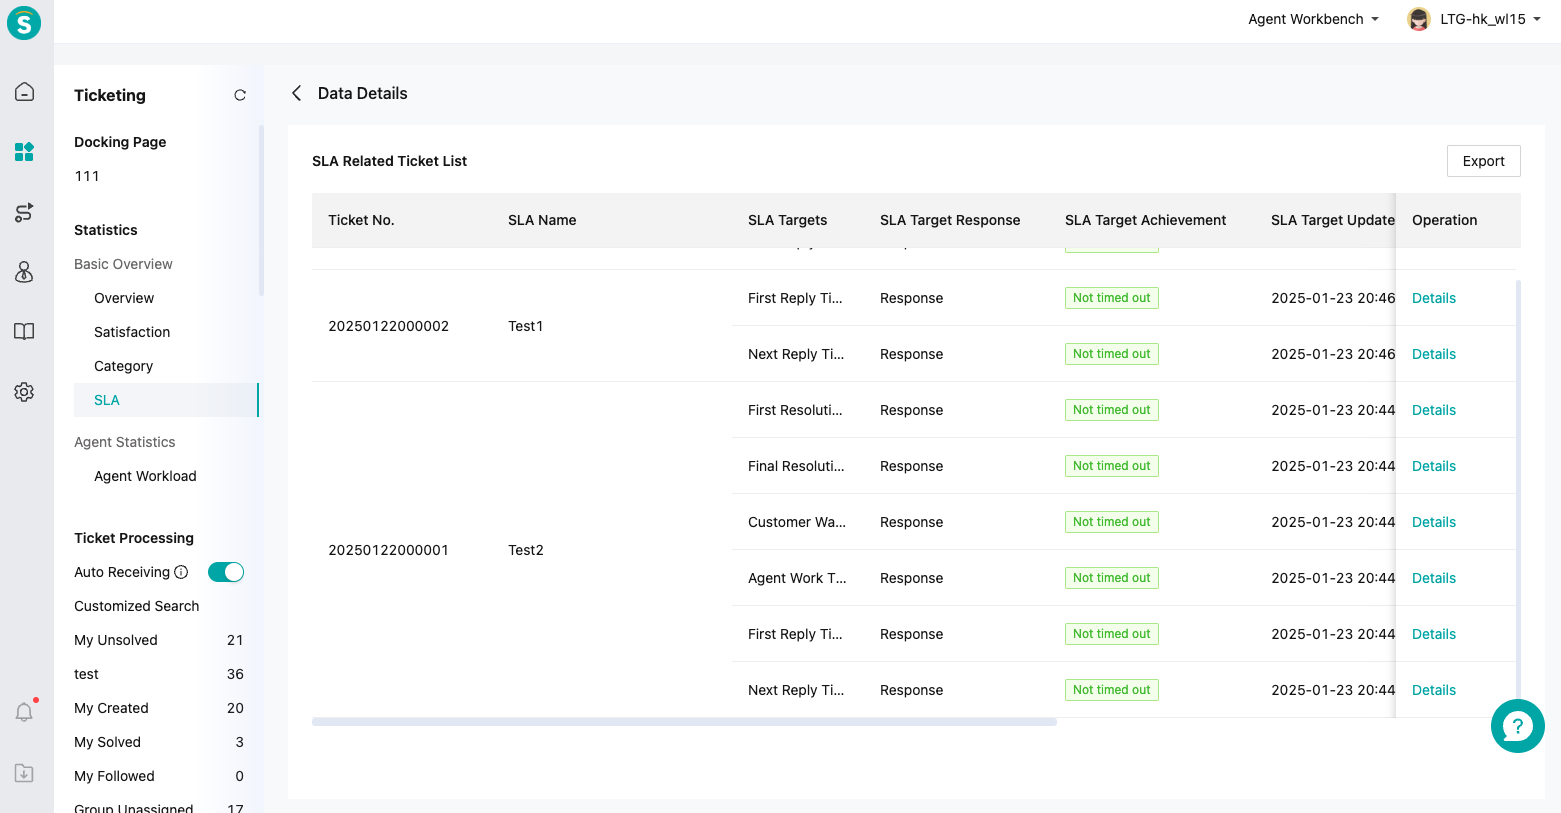Open Customized Search
Image resolution: width=1561 pixels, height=813 pixels.
coord(137,606)
